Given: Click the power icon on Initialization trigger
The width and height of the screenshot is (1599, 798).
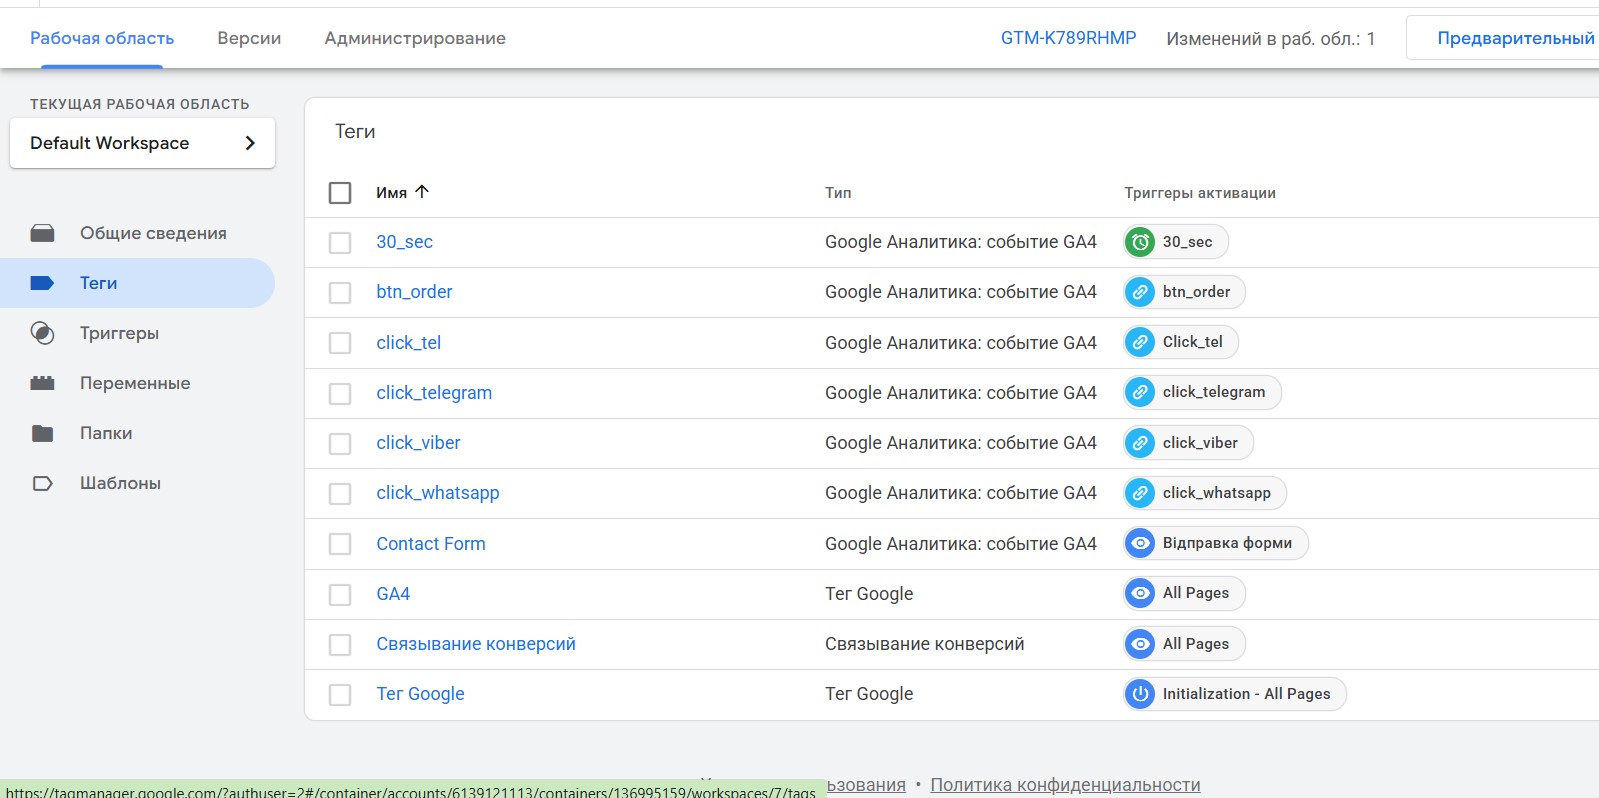Looking at the screenshot, I should 1140,694.
